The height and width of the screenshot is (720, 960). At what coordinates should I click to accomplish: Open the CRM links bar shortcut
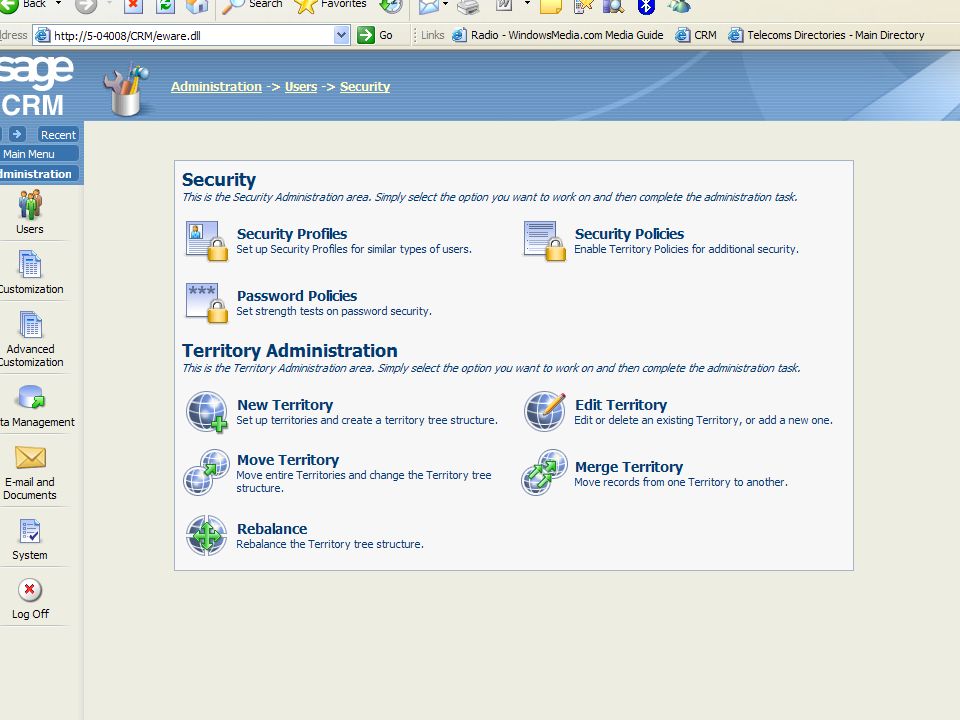[696, 35]
